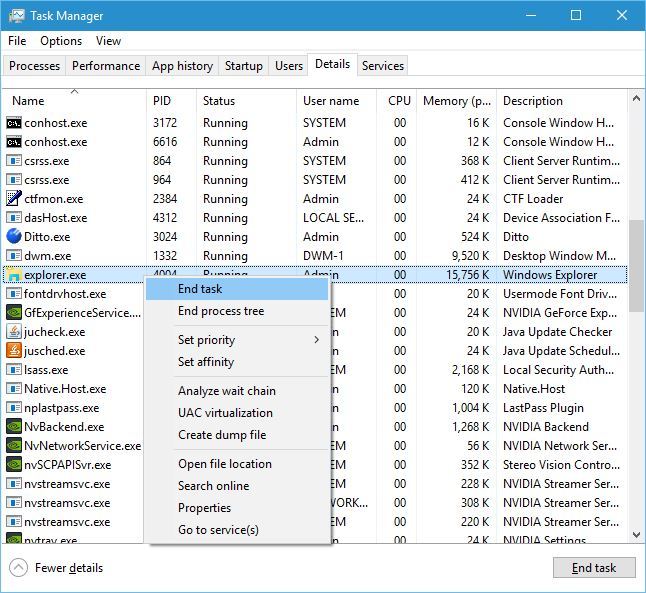Image resolution: width=646 pixels, height=593 pixels.
Task: Click the nvstreamsvc.exe icon in the 228 K row
Action: point(14,483)
